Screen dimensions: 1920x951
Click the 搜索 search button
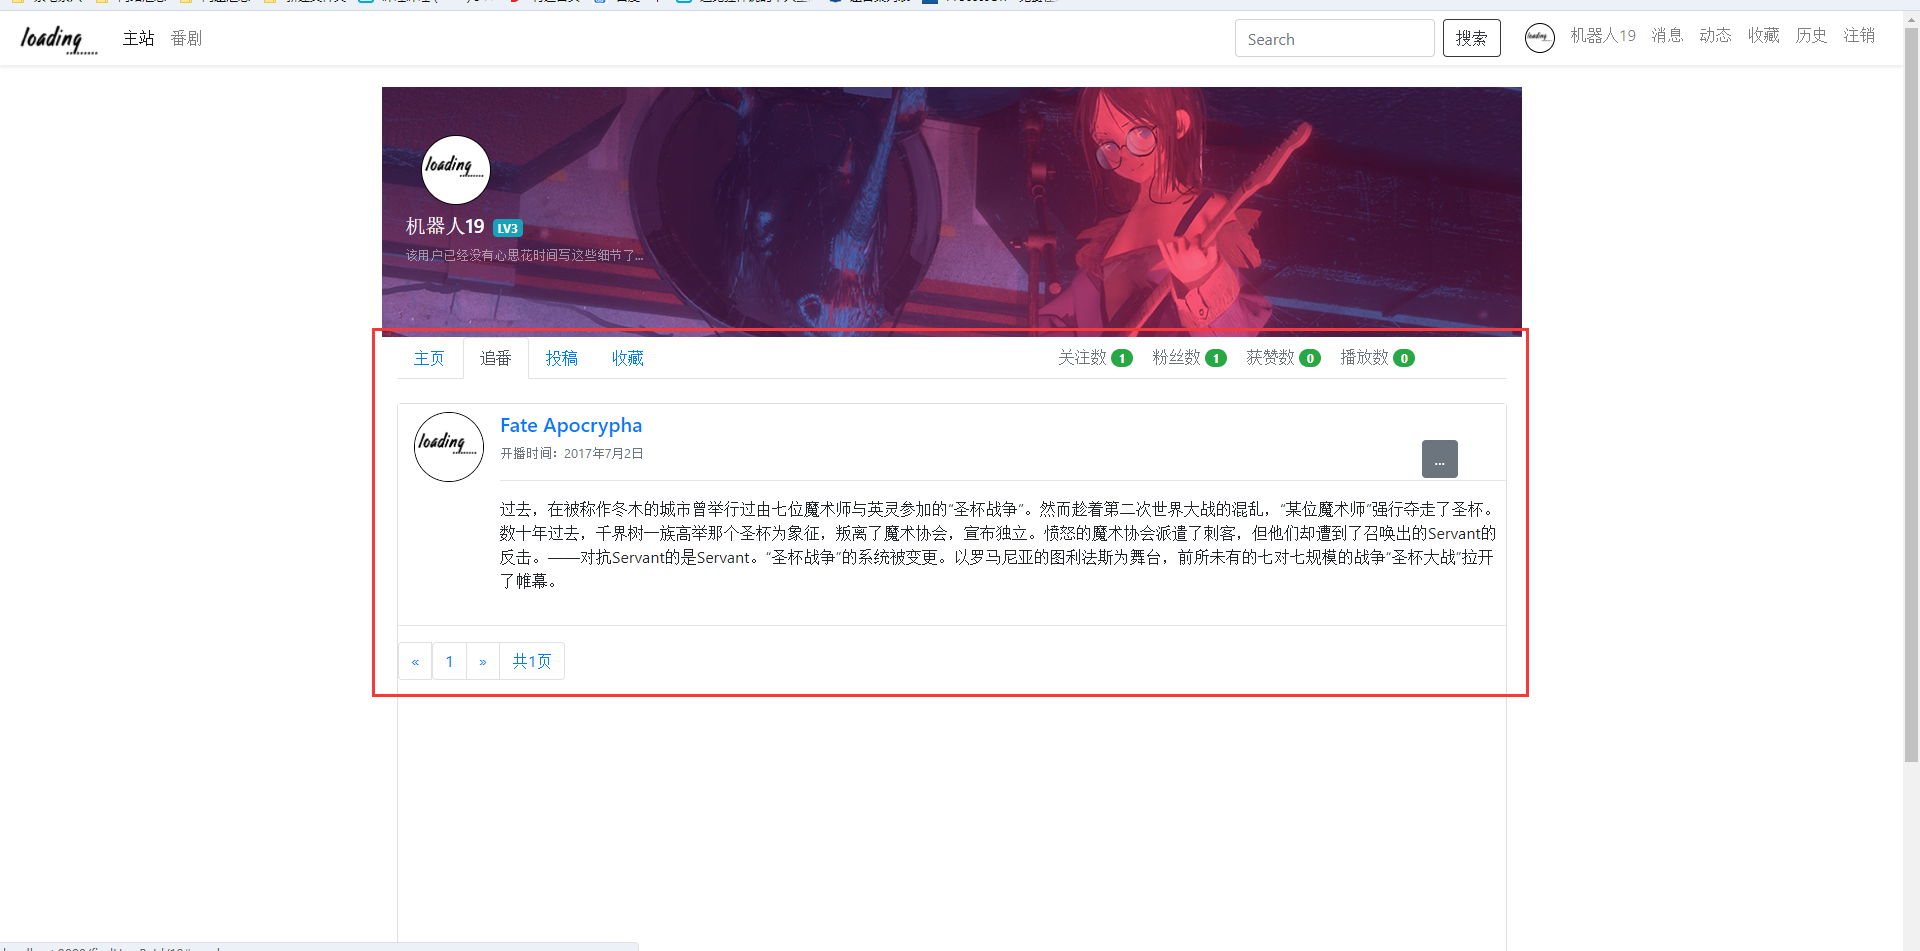[x=1472, y=38]
